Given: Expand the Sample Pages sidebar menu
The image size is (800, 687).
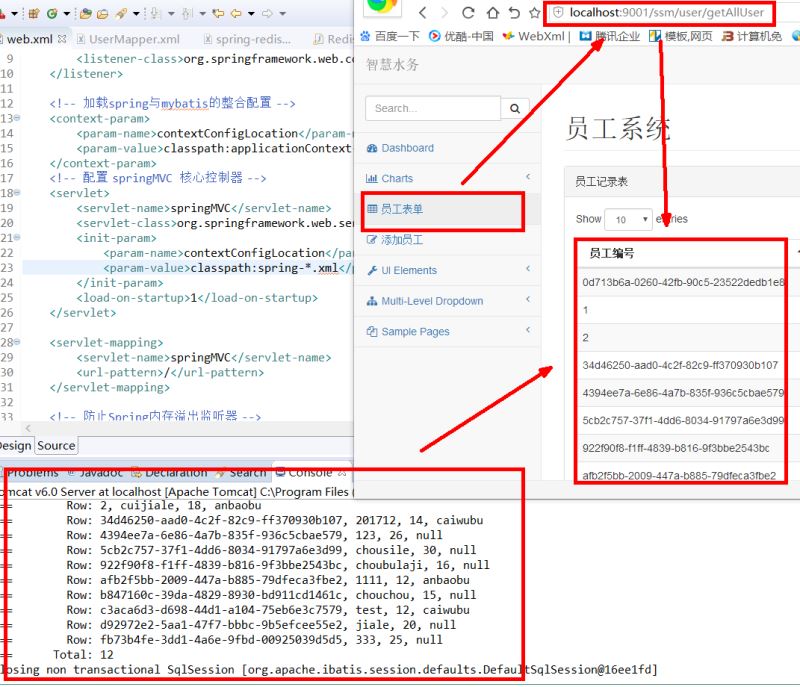Looking at the screenshot, I should click(x=528, y=329).
